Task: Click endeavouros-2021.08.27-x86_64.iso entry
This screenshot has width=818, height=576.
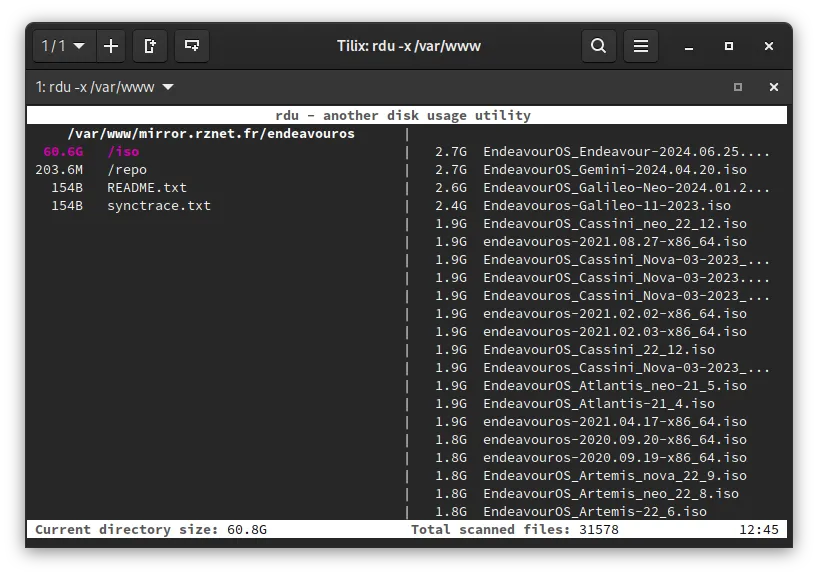Action: tap(614, 241)
